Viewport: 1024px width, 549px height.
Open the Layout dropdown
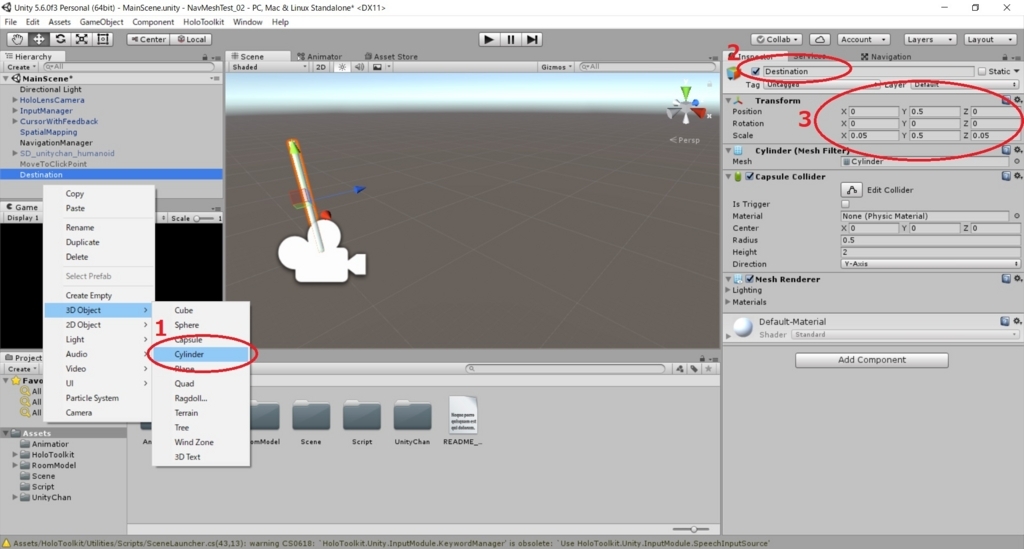click(x=989, y=39)
